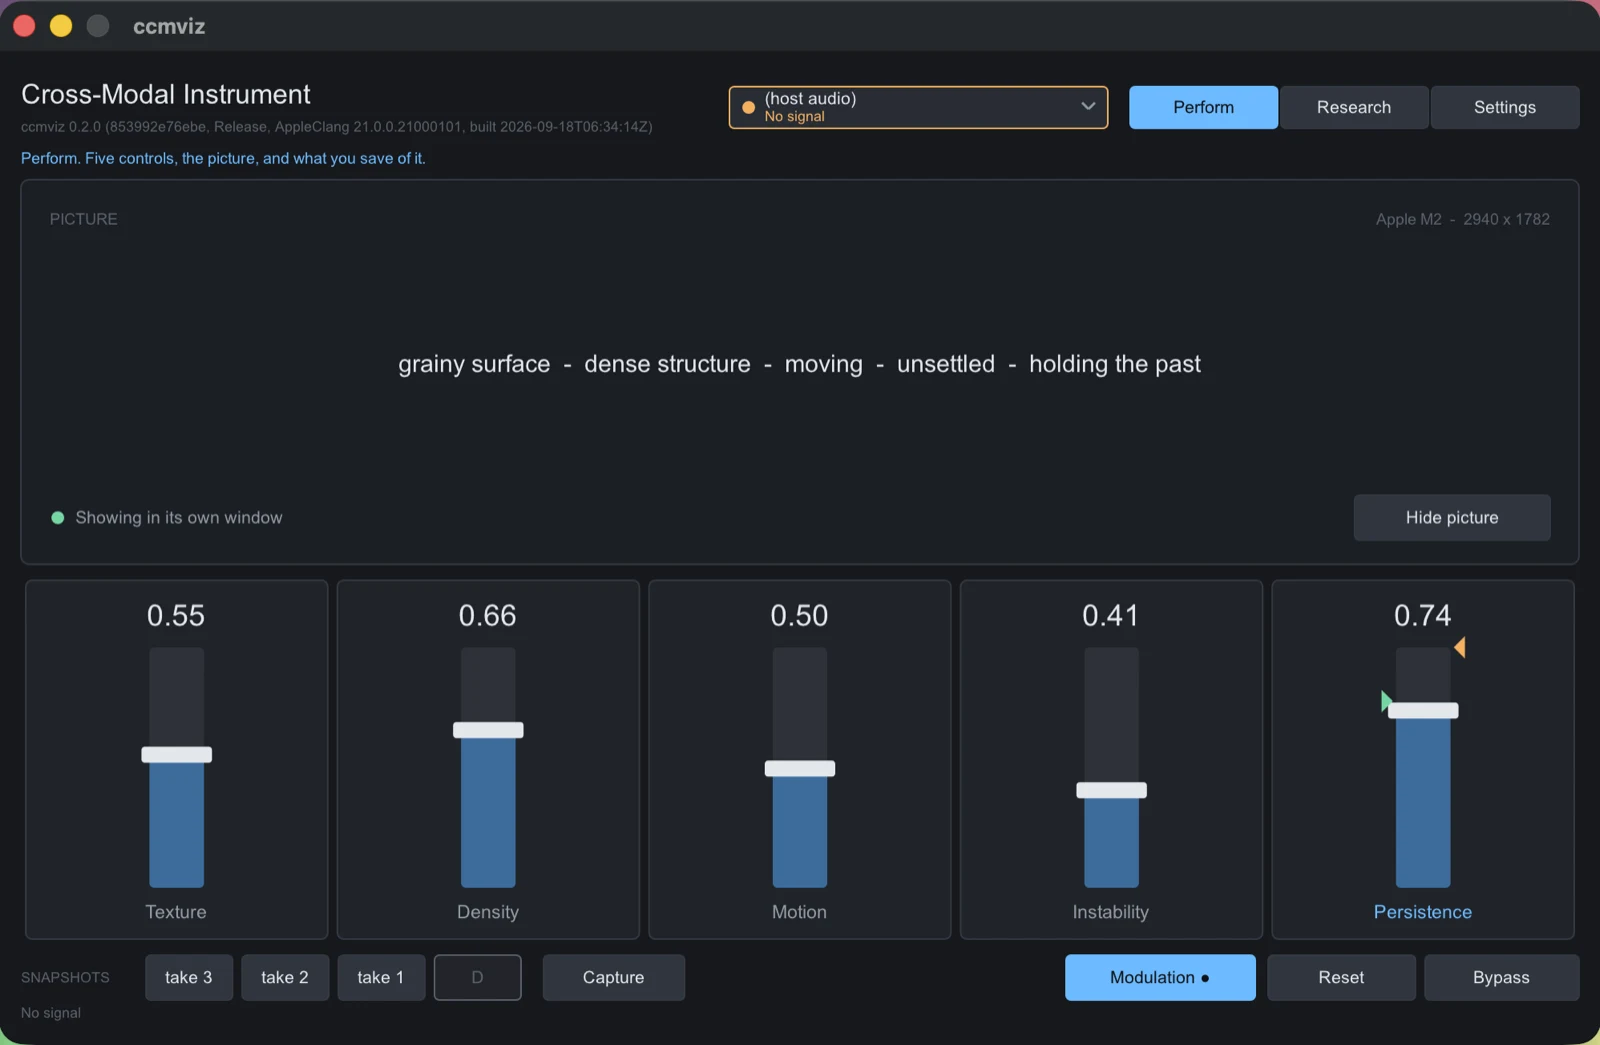1600x1045 pixels.
Task: Select the Perform tab
Action: tap(1203, 107)
